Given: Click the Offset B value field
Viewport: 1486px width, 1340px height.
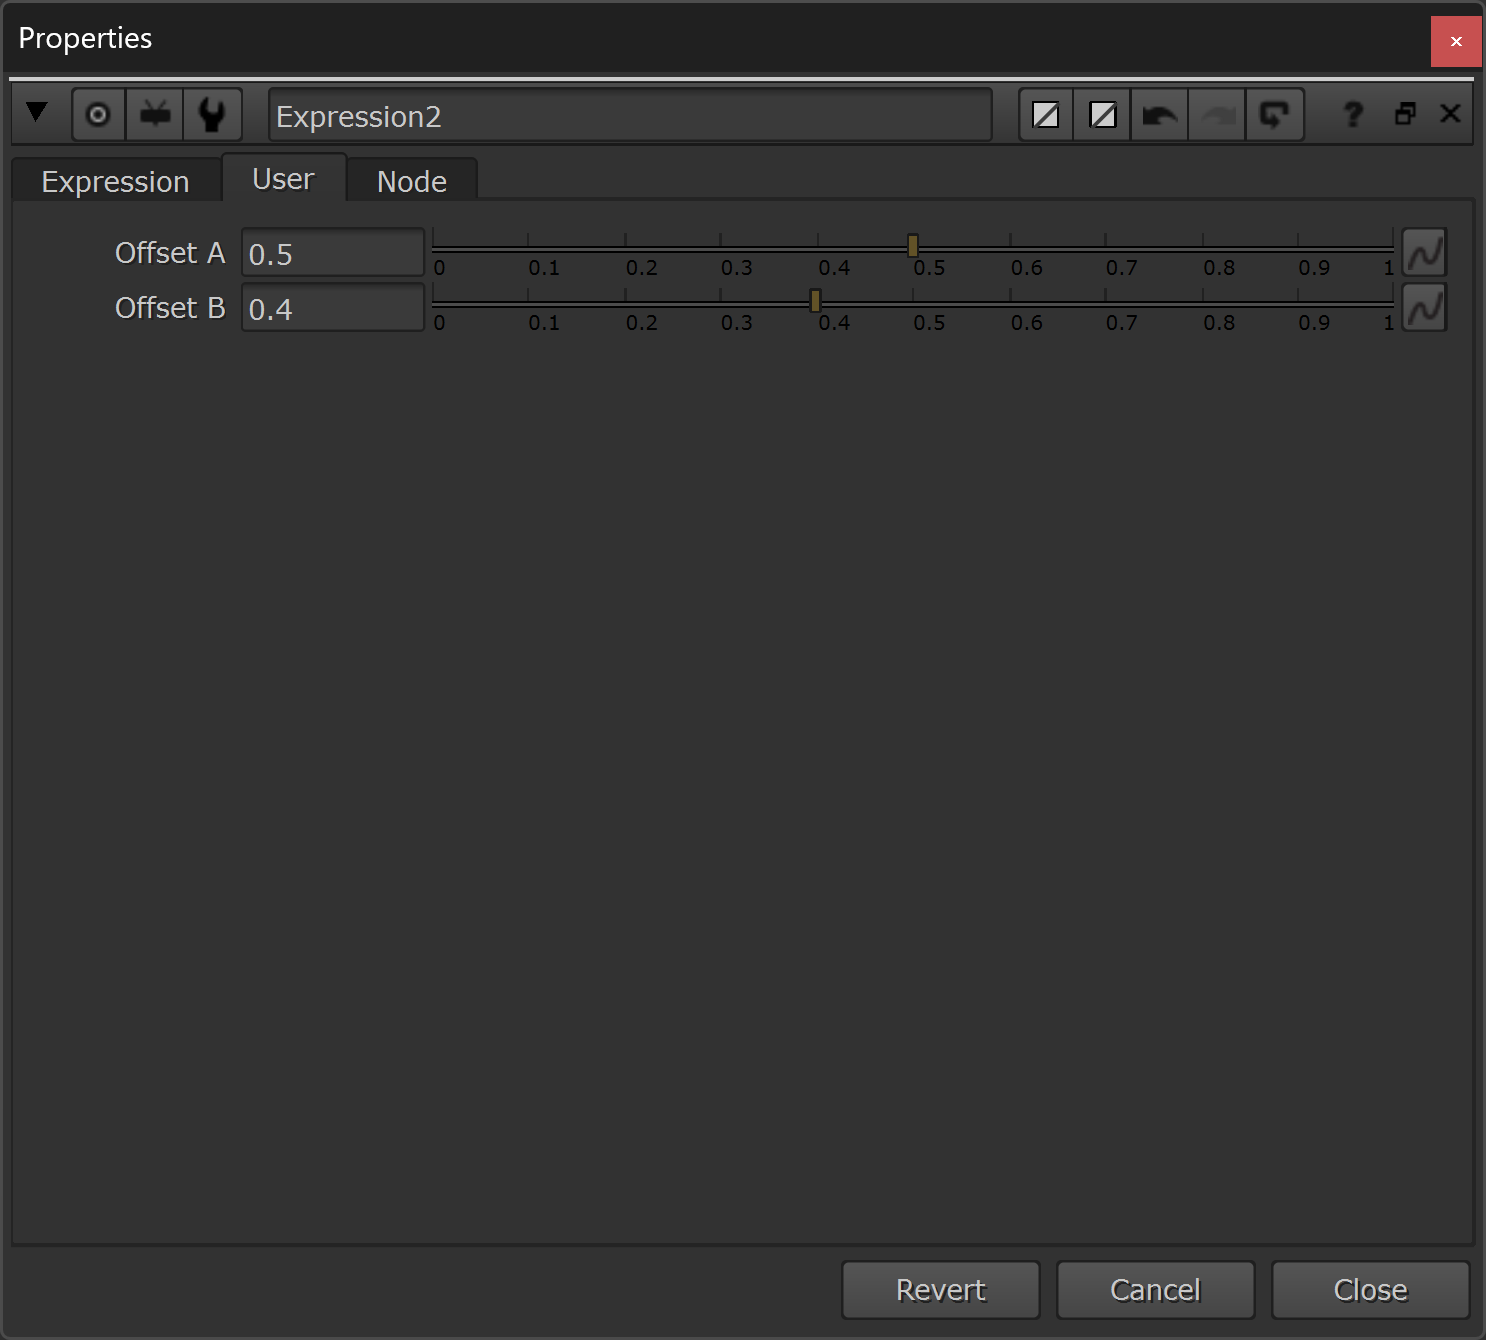Looking at the screenshot, I should click(x=332, y=309).
